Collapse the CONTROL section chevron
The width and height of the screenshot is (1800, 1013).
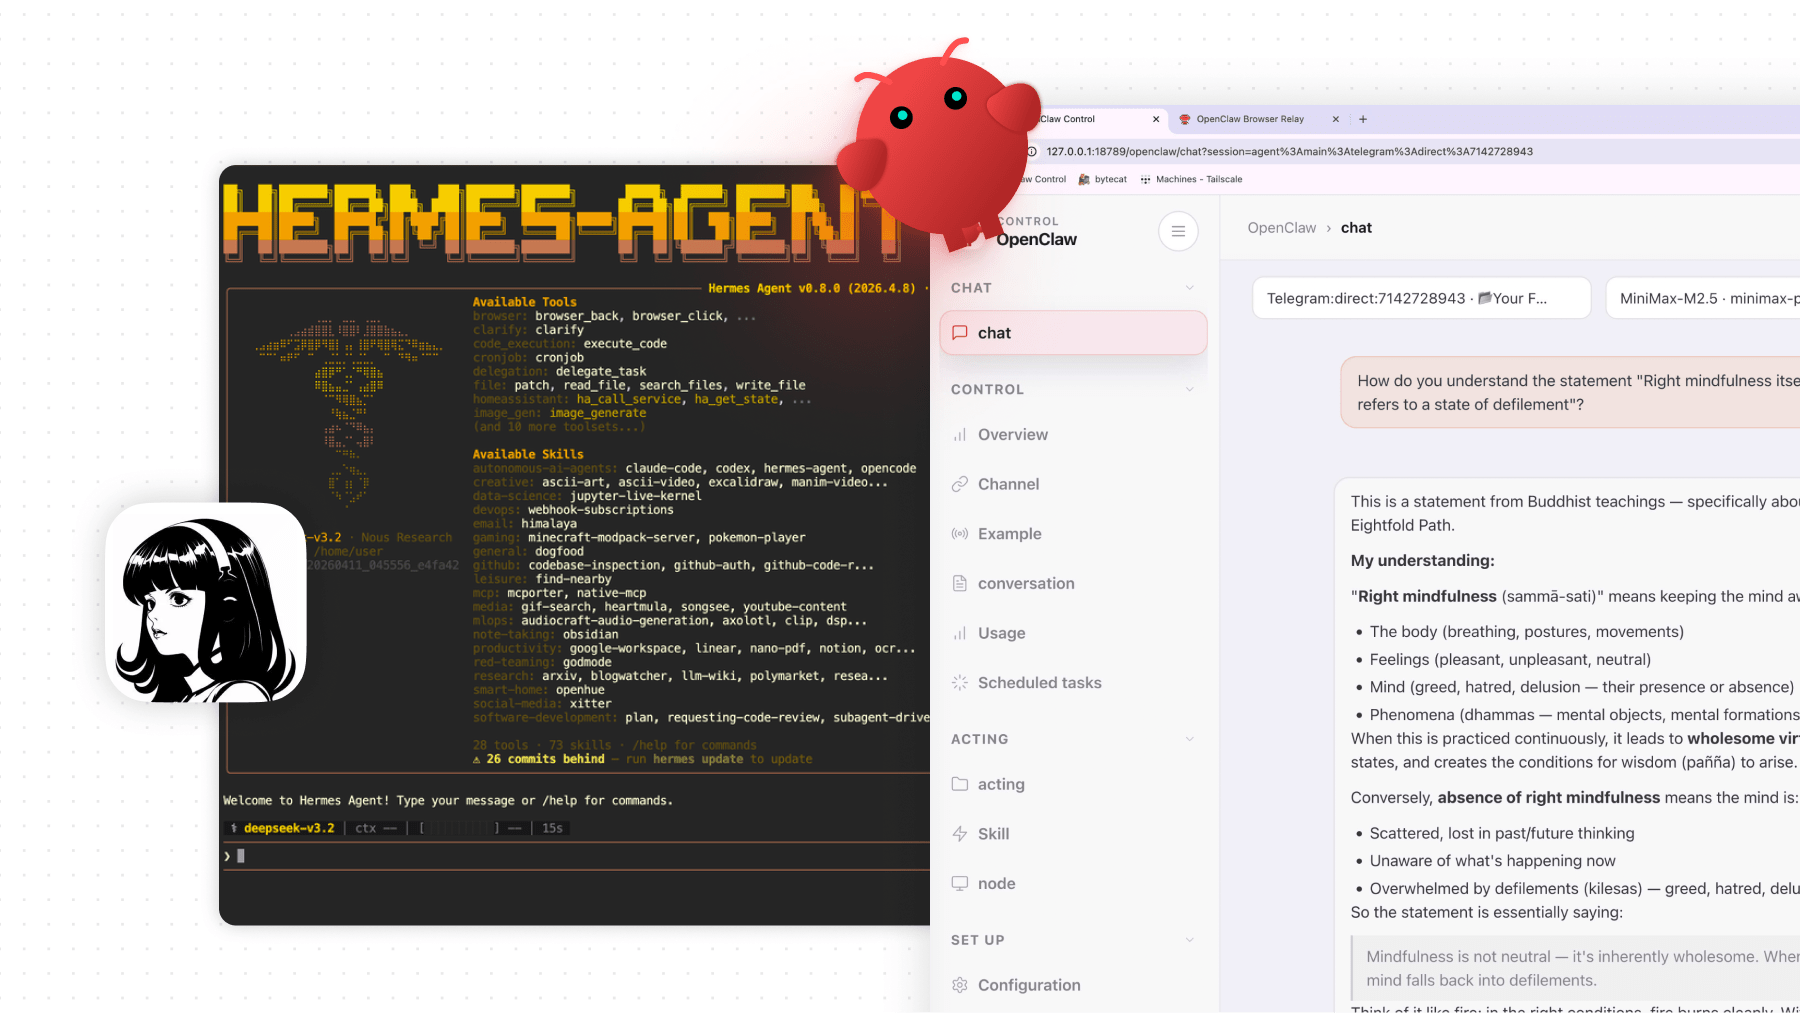[x=1190, y=389]
